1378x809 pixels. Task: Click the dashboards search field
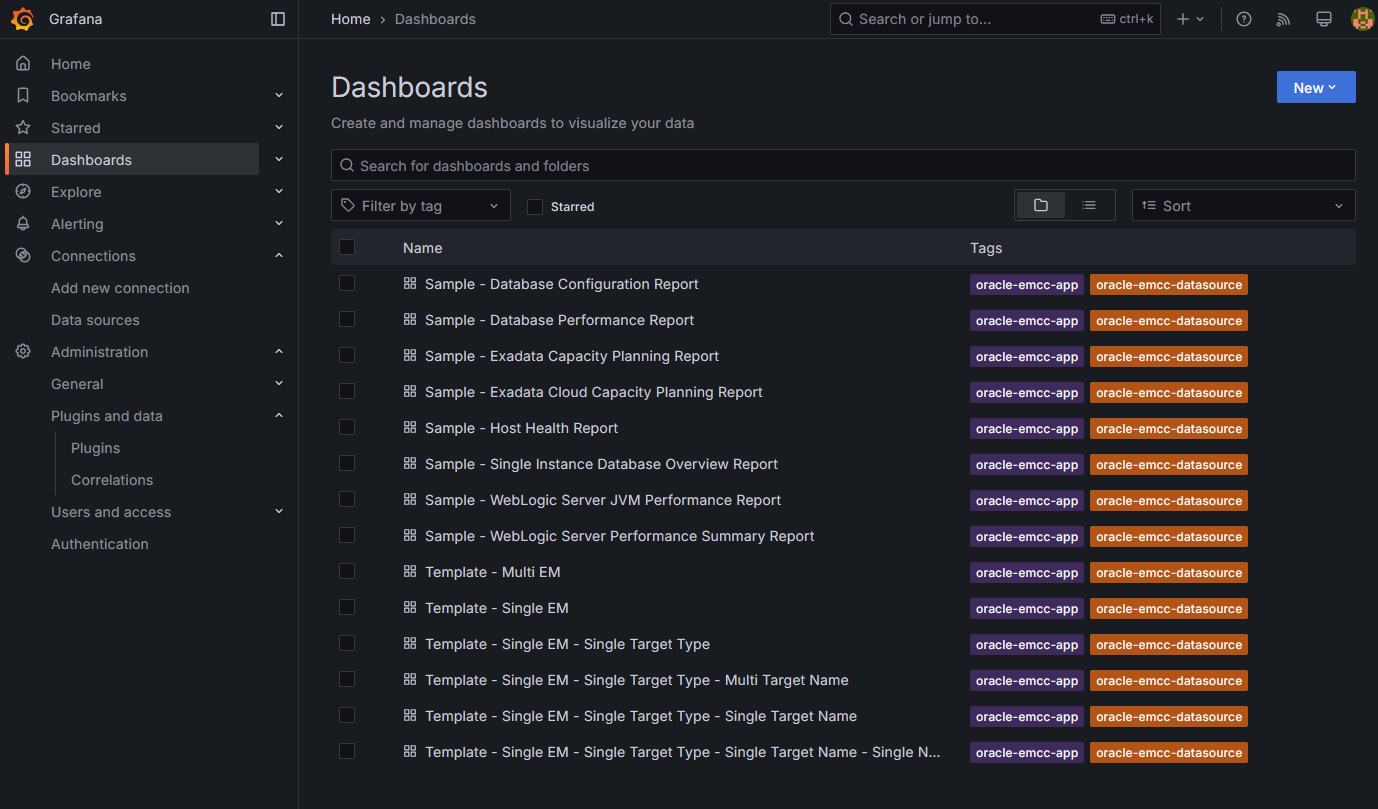point(843,165)
